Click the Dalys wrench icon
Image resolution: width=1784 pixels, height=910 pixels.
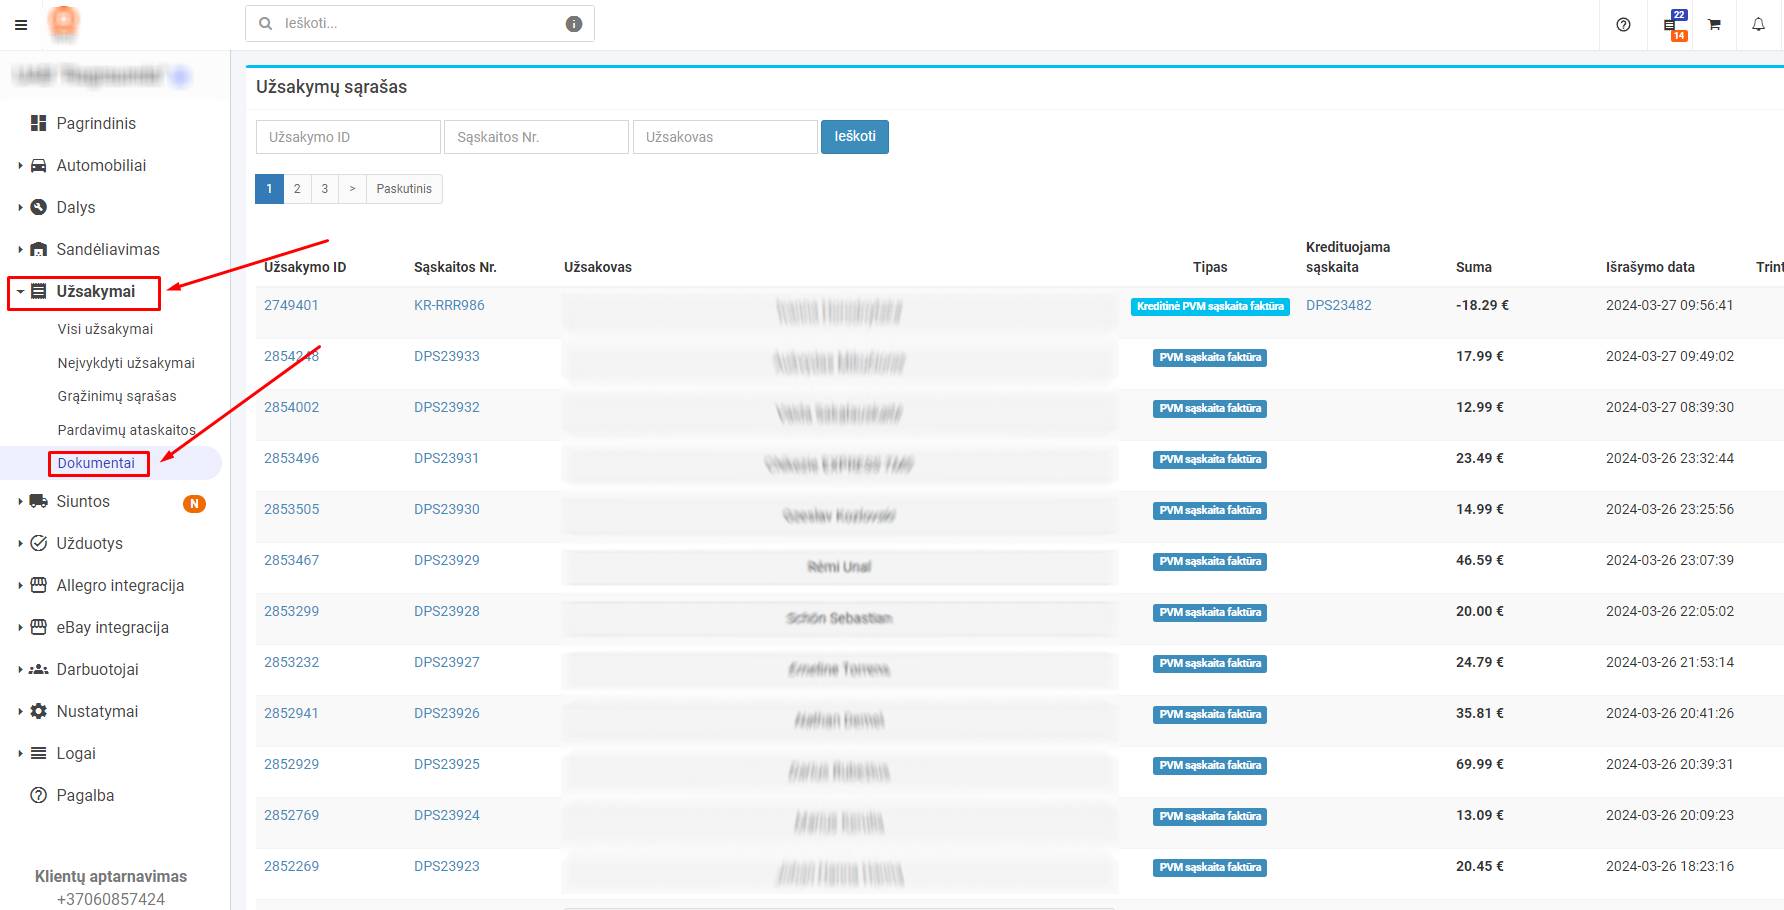click(x=38, y=207)
